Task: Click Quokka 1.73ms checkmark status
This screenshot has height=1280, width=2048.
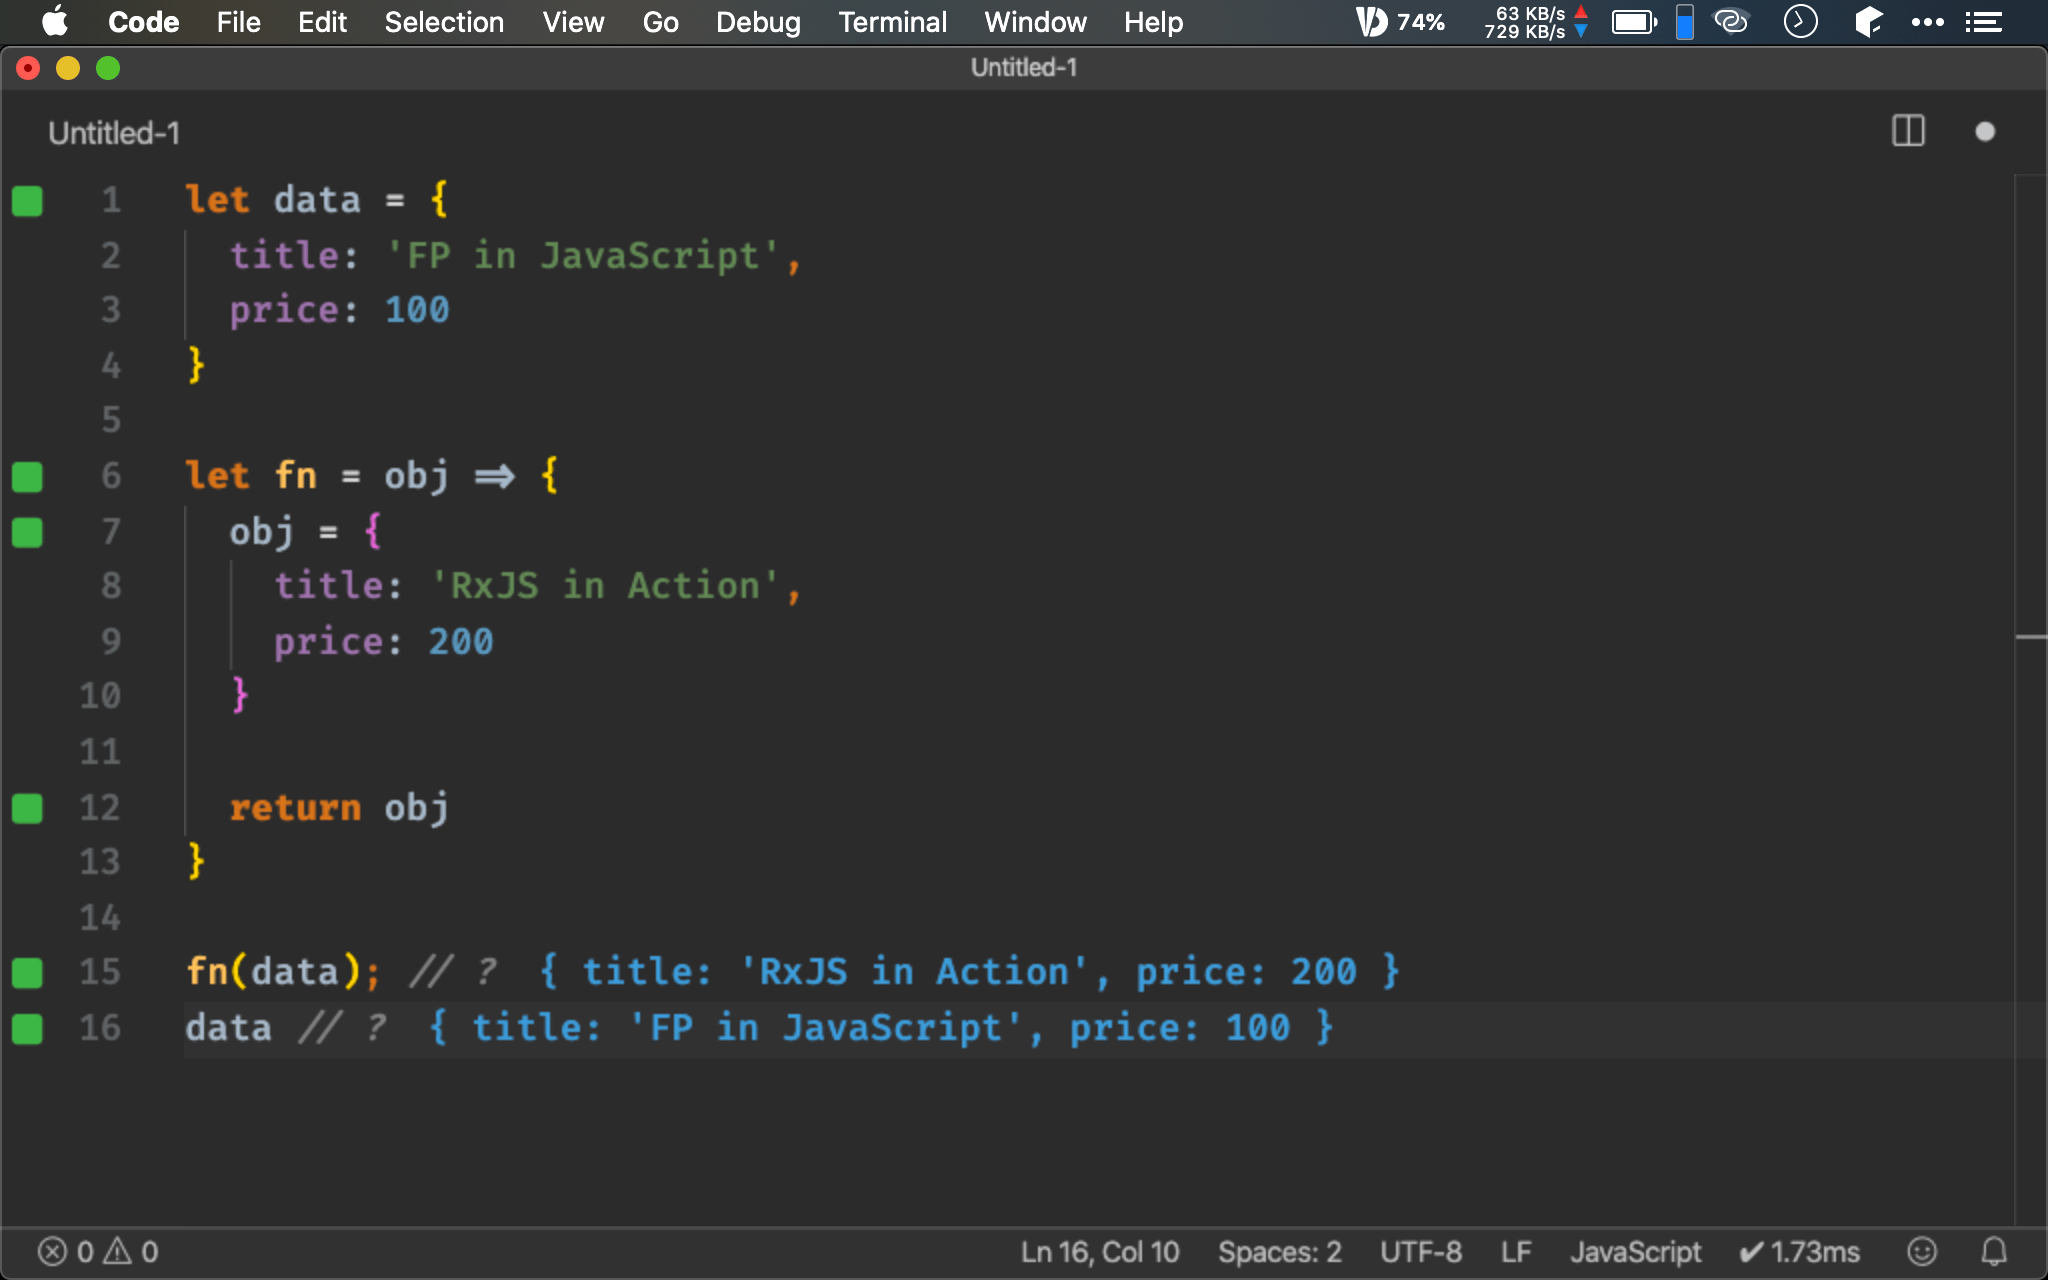Action: (x=1799, y=1251)
